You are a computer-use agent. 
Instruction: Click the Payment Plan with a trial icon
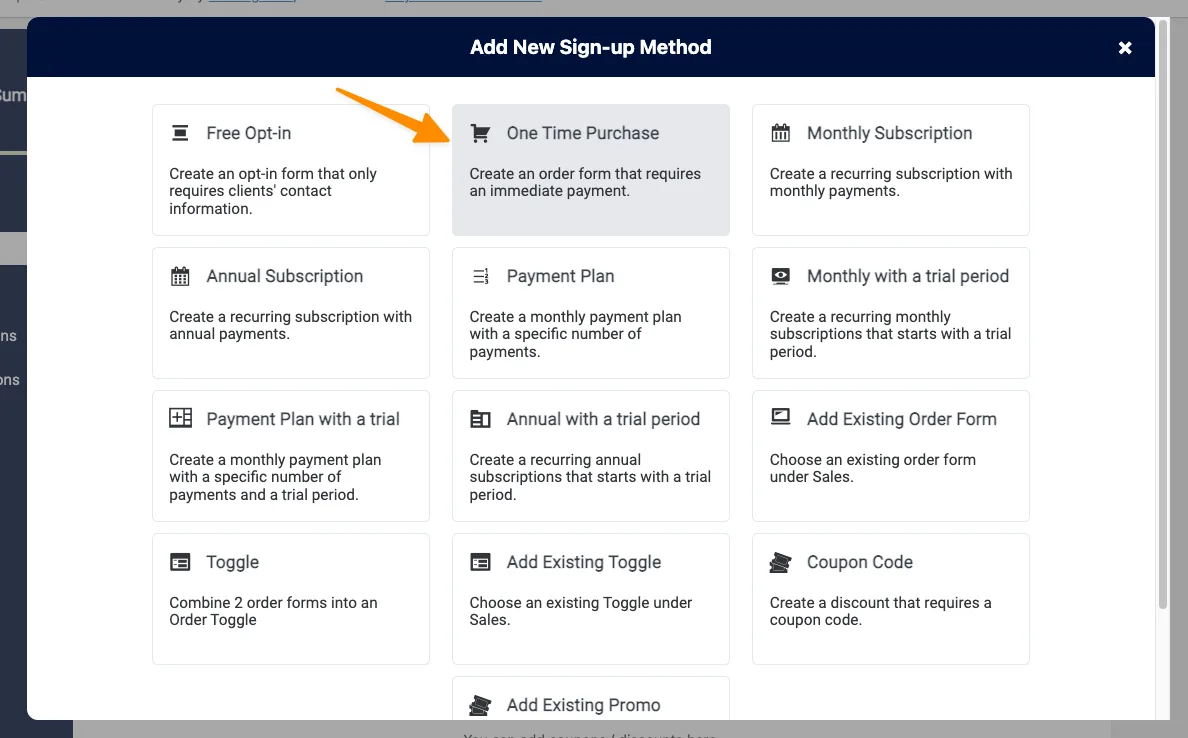click(x=180, y=419)
